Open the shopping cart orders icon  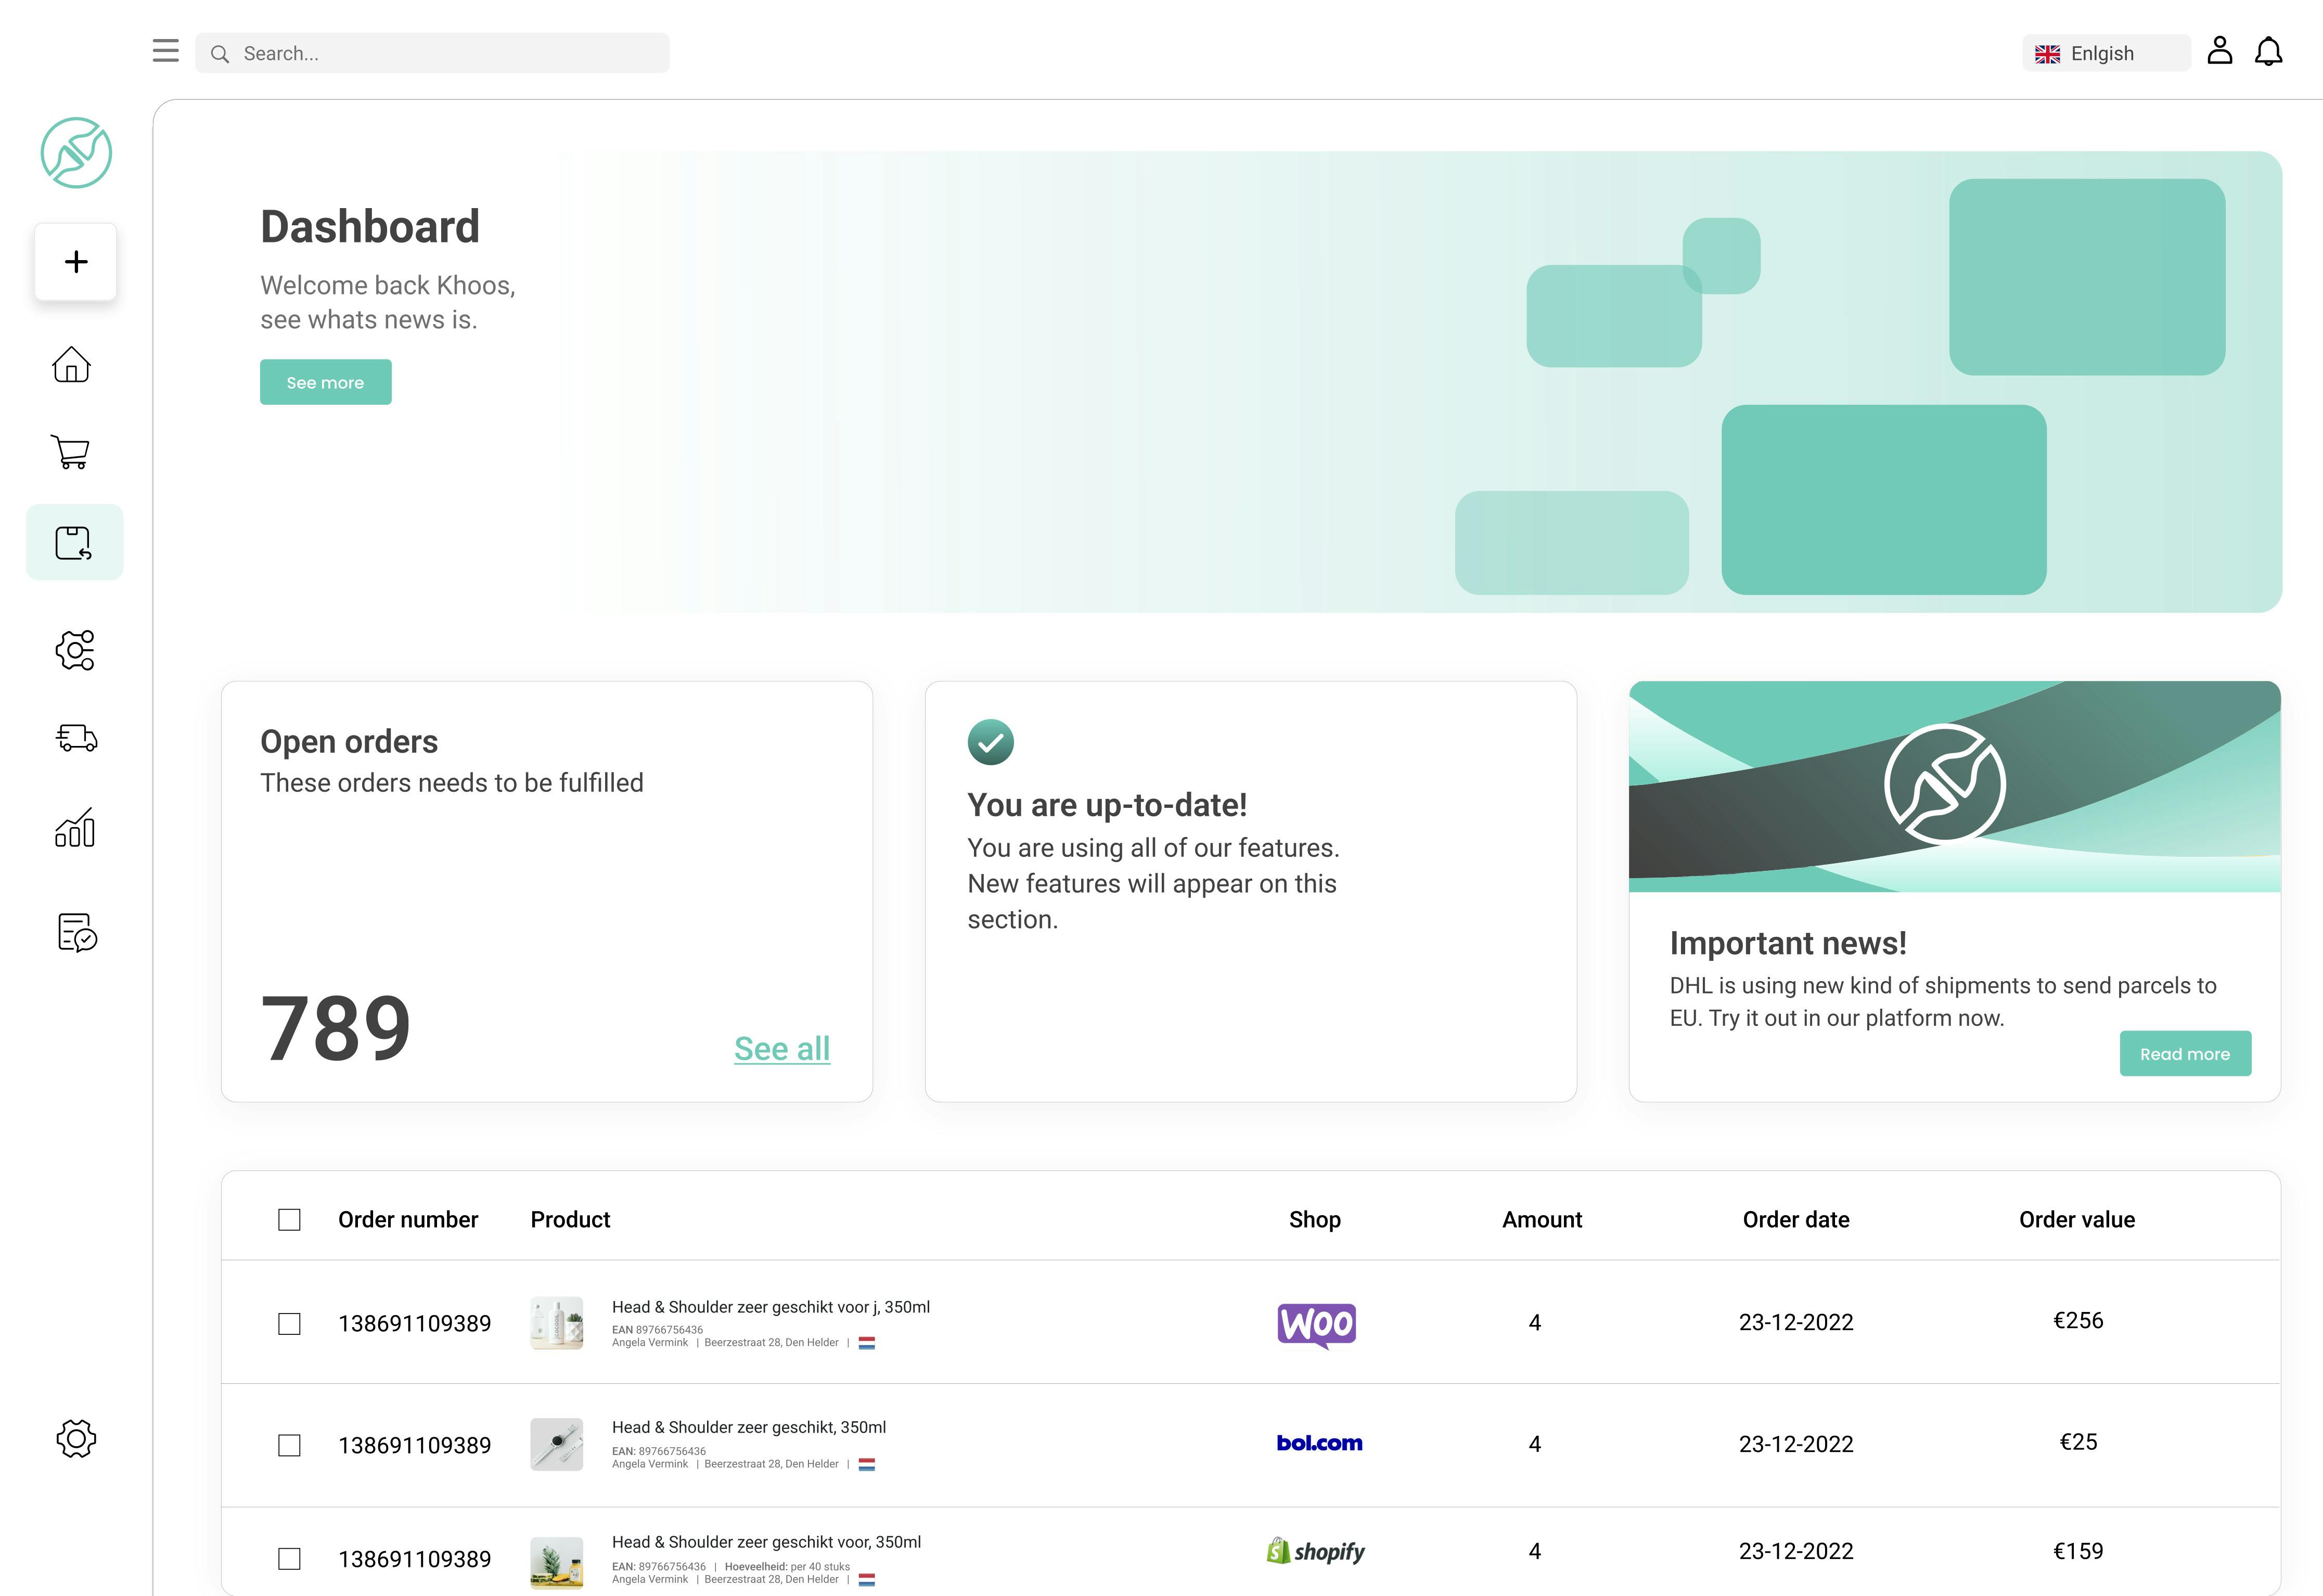click(72, 452)
